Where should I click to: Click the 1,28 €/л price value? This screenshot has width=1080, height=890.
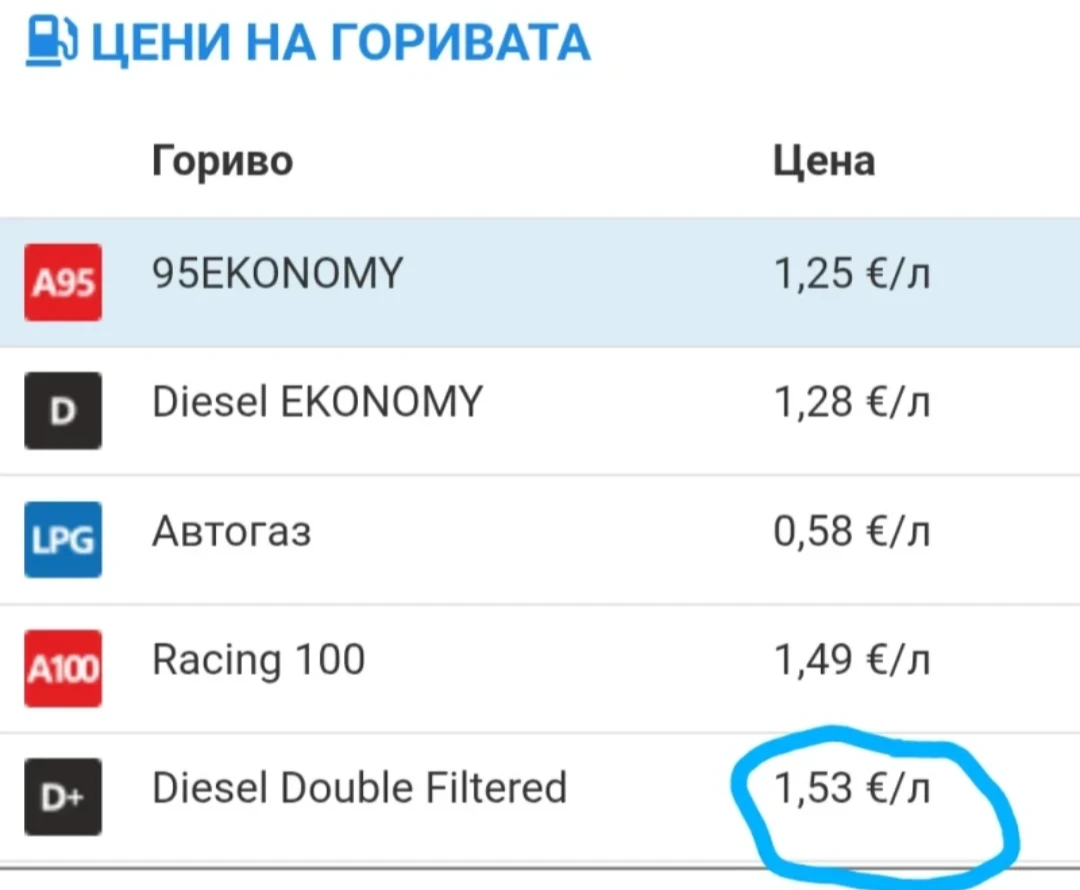(852, 400)
